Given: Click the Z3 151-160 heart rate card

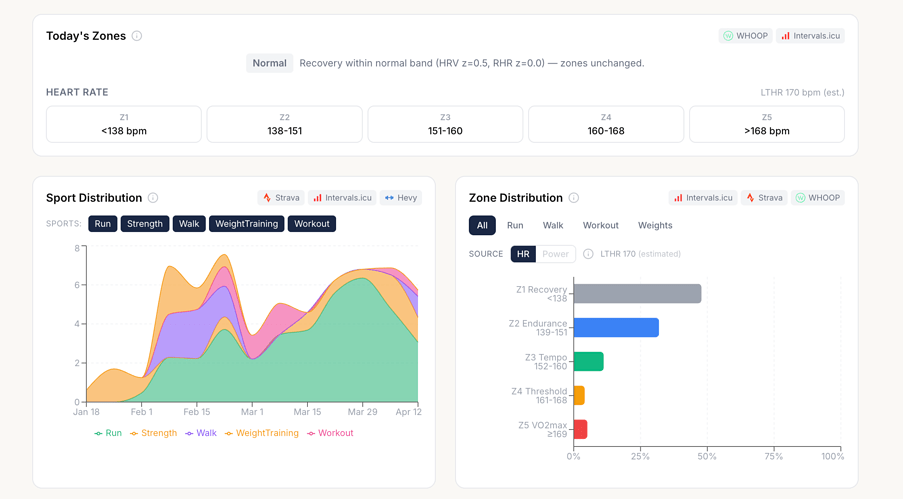Looking at the screenshot, I should [x=445, y=124].
